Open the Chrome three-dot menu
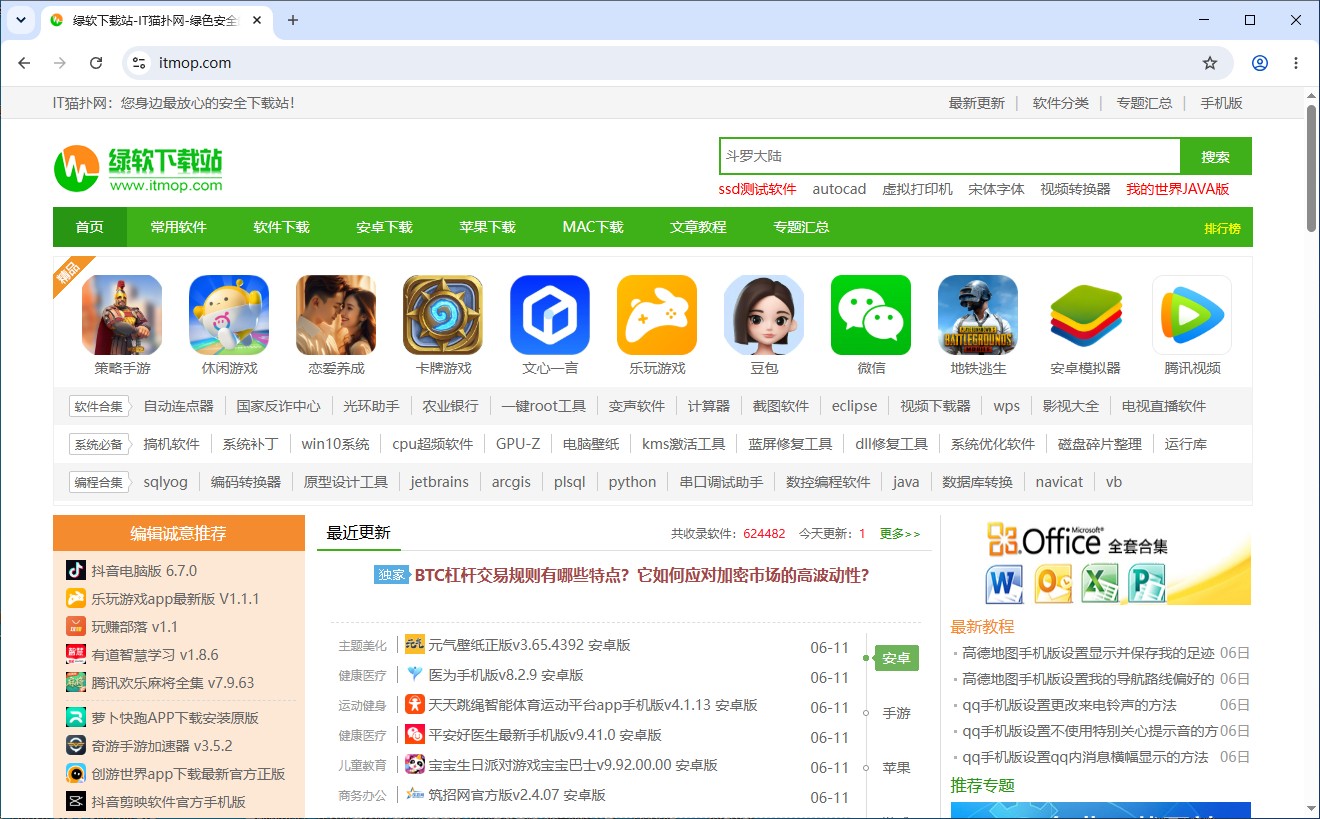1320x819 pixels. coord(1296,63)
